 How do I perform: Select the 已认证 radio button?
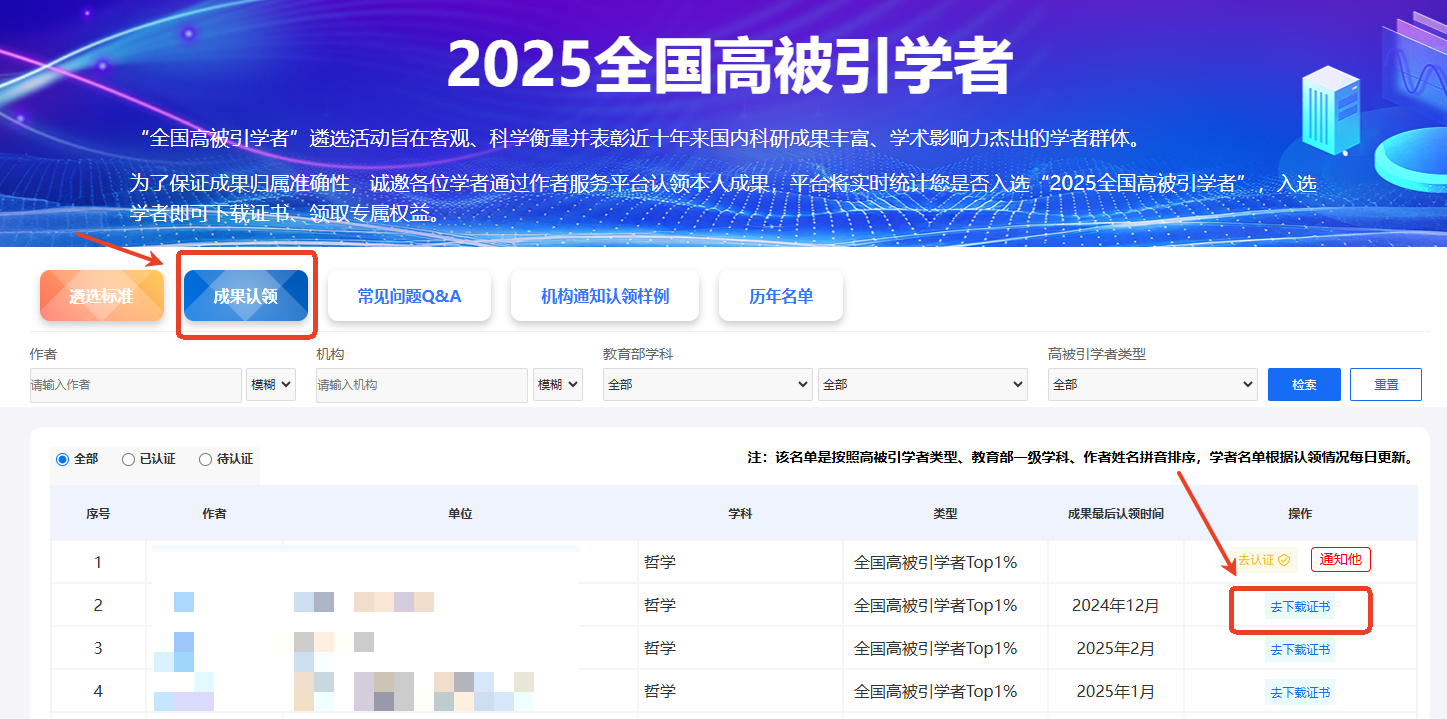coord(128,459)
